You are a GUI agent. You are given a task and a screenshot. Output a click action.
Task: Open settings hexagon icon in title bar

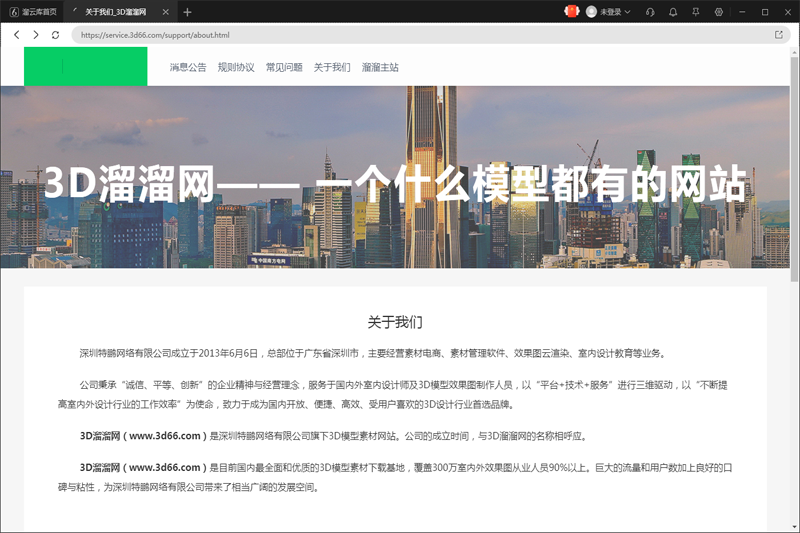[718, 12]
